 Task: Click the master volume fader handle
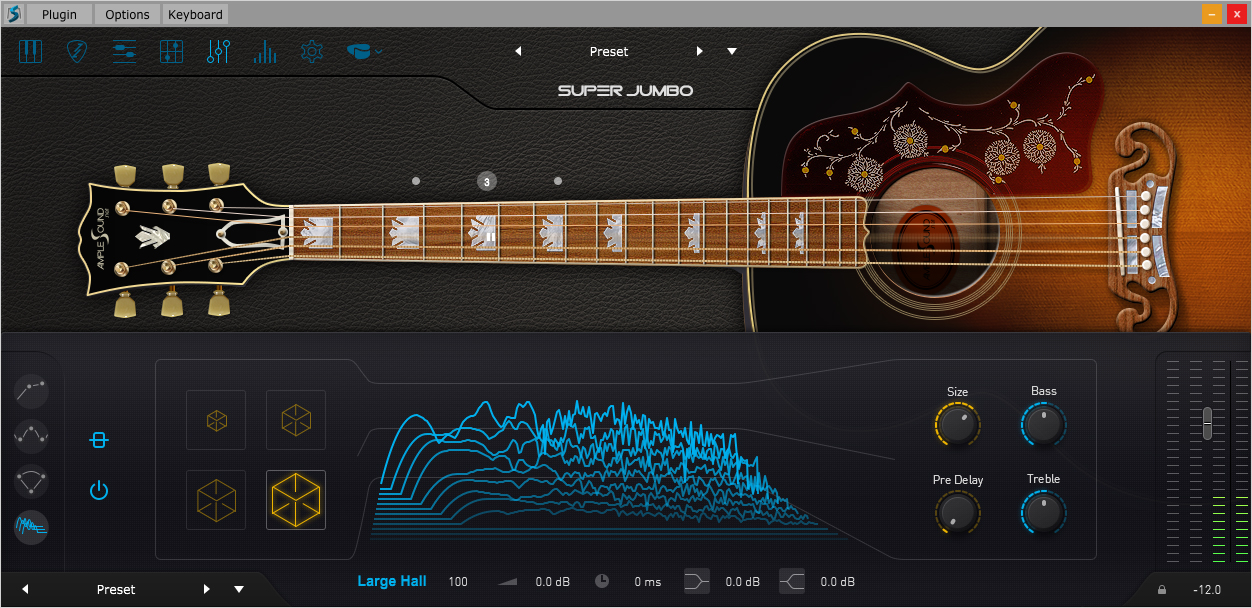point(1207,423)
